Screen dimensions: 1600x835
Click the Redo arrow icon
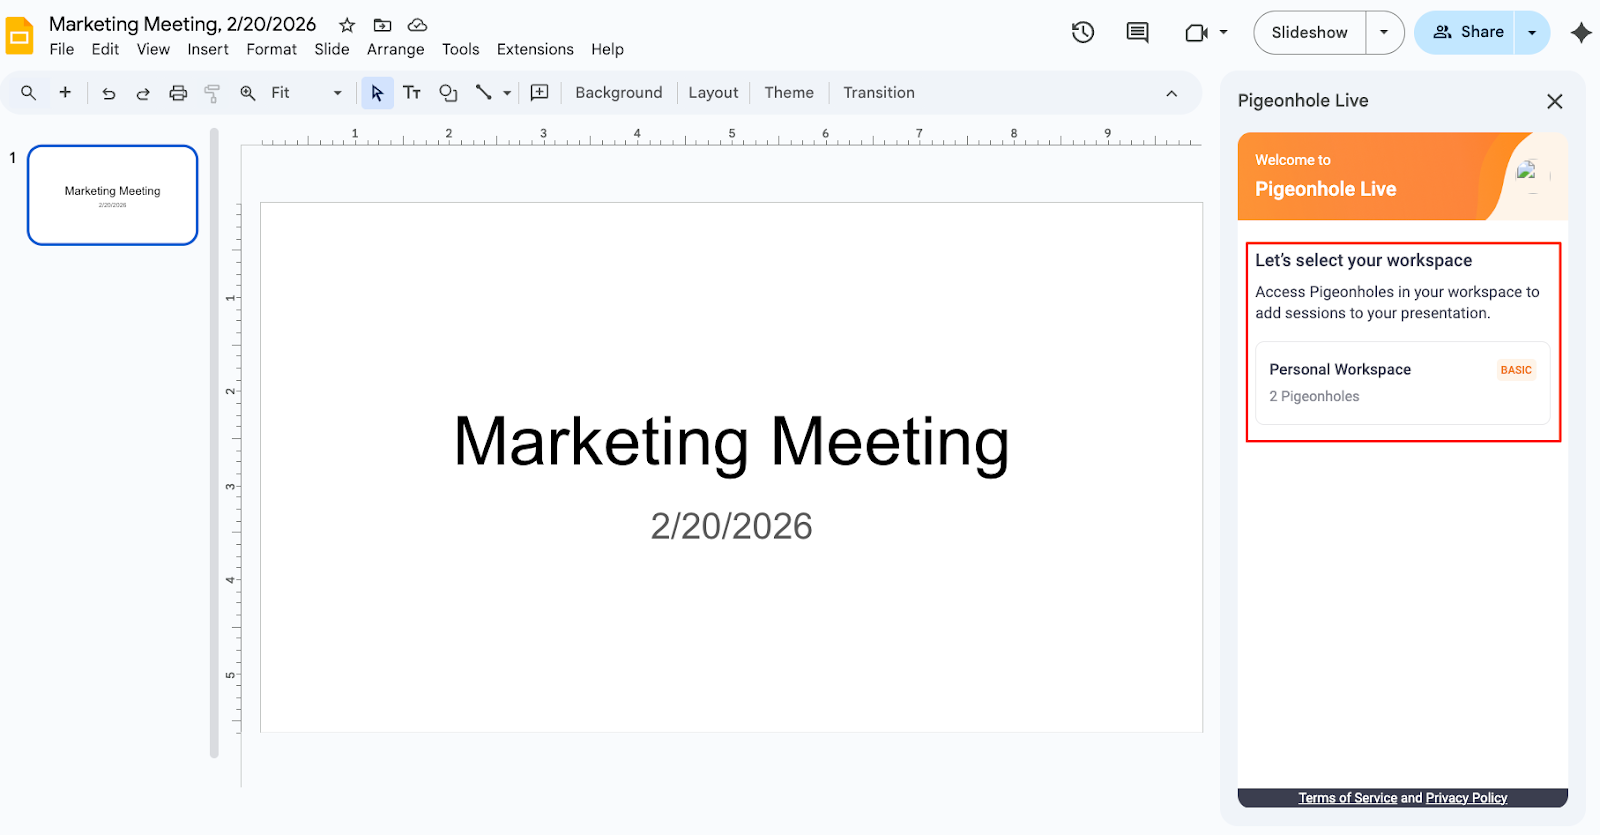point(143,93)
